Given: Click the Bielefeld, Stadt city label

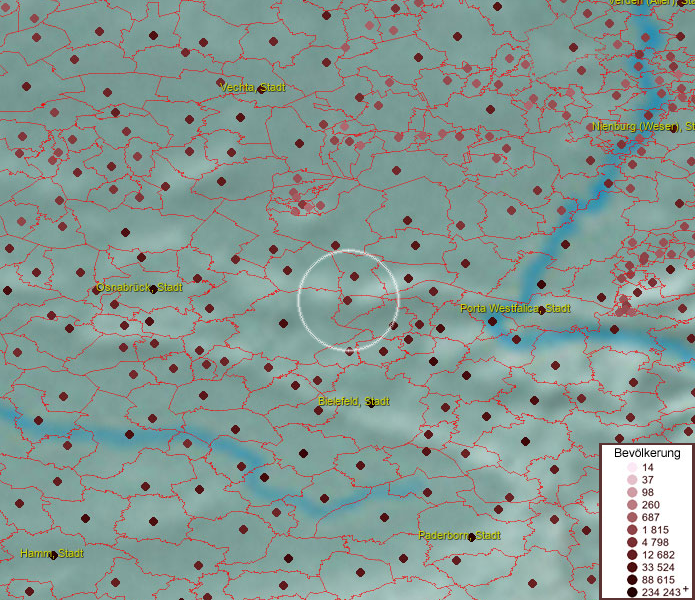Looking at the screenshot, I should 354,401.
